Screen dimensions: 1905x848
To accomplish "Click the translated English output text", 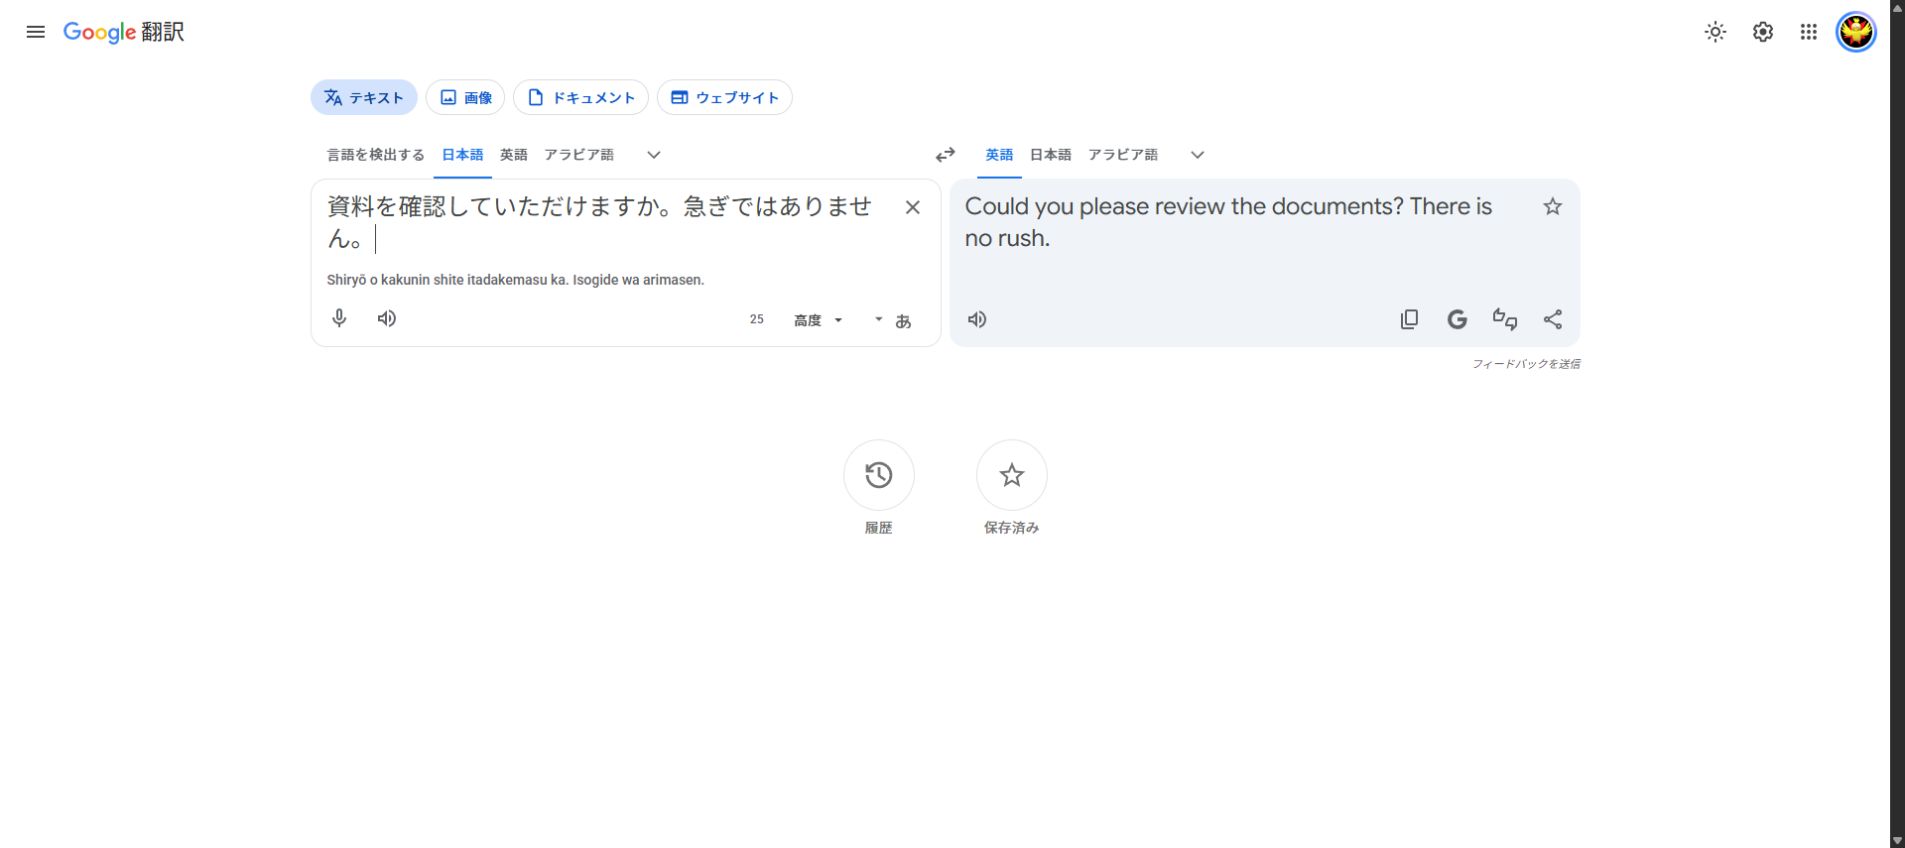I will pyautogui.click(x=1228, y=222).
